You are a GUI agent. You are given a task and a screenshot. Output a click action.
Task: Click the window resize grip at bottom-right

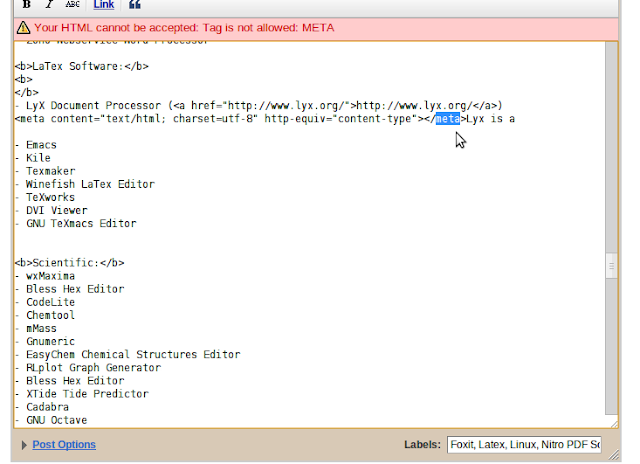(x=615, y=455)
